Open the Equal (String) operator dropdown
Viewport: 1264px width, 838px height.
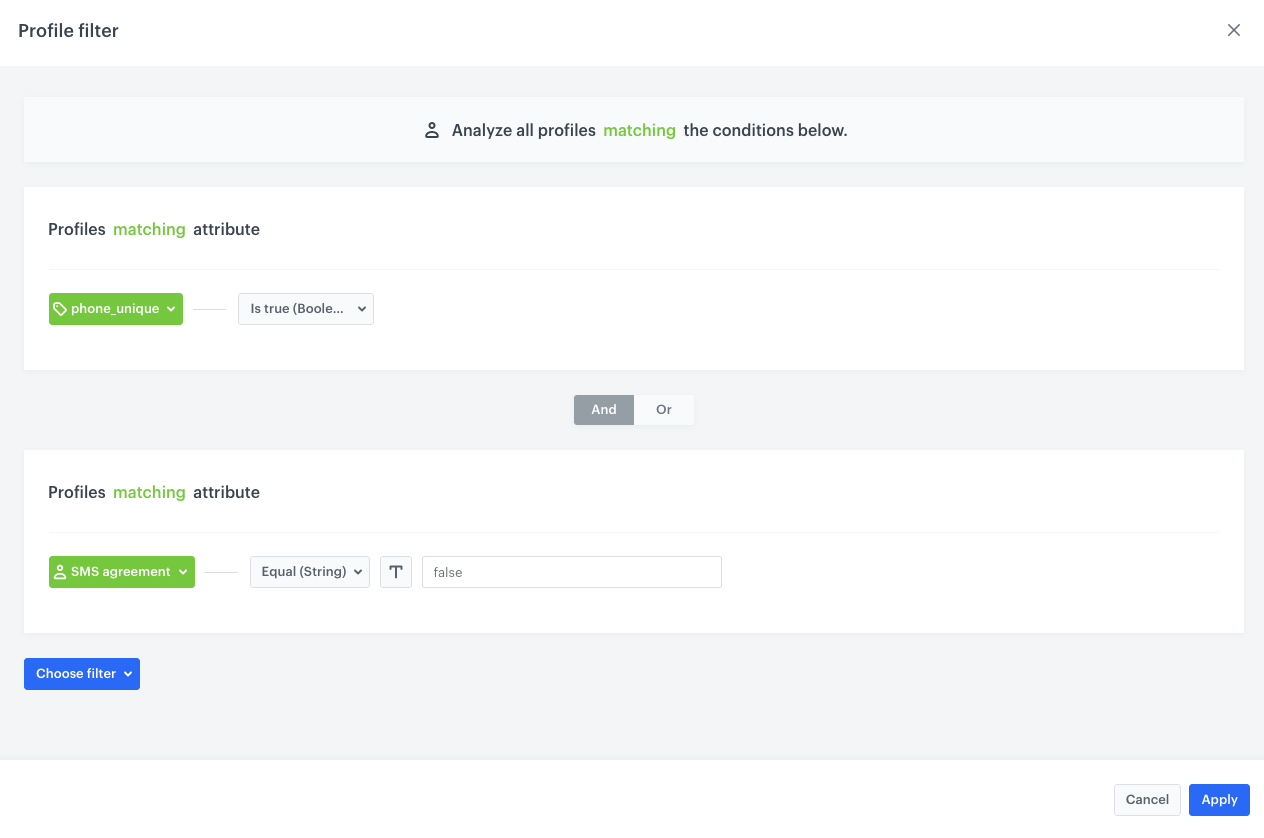[309, 572]
